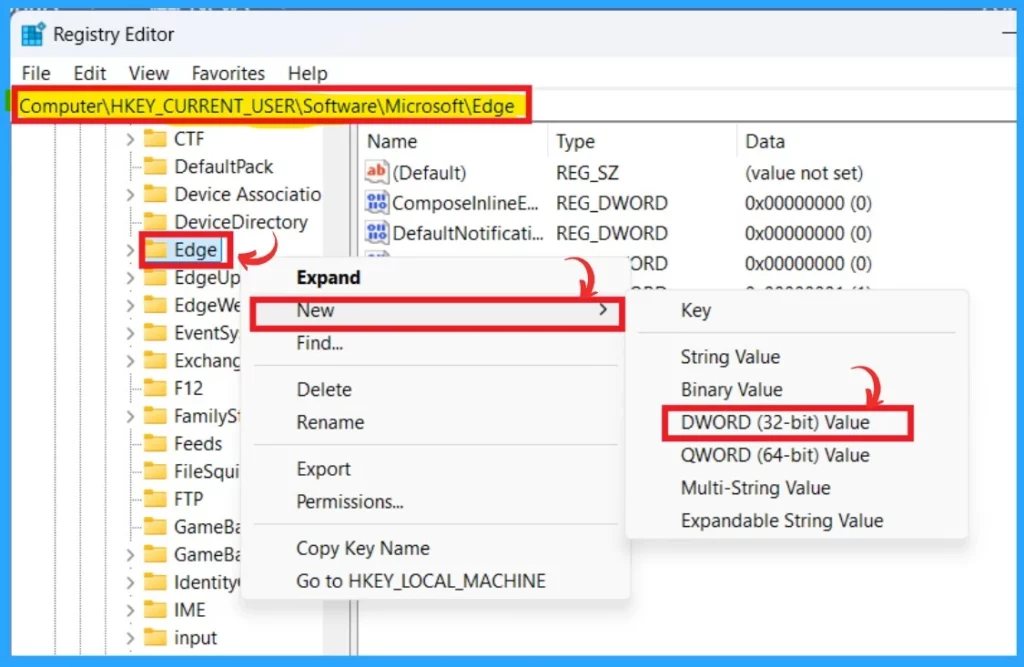This screenshot has width=1024, height=667.
Task: Click the FTP folder icon
Action: coord(155,499)
